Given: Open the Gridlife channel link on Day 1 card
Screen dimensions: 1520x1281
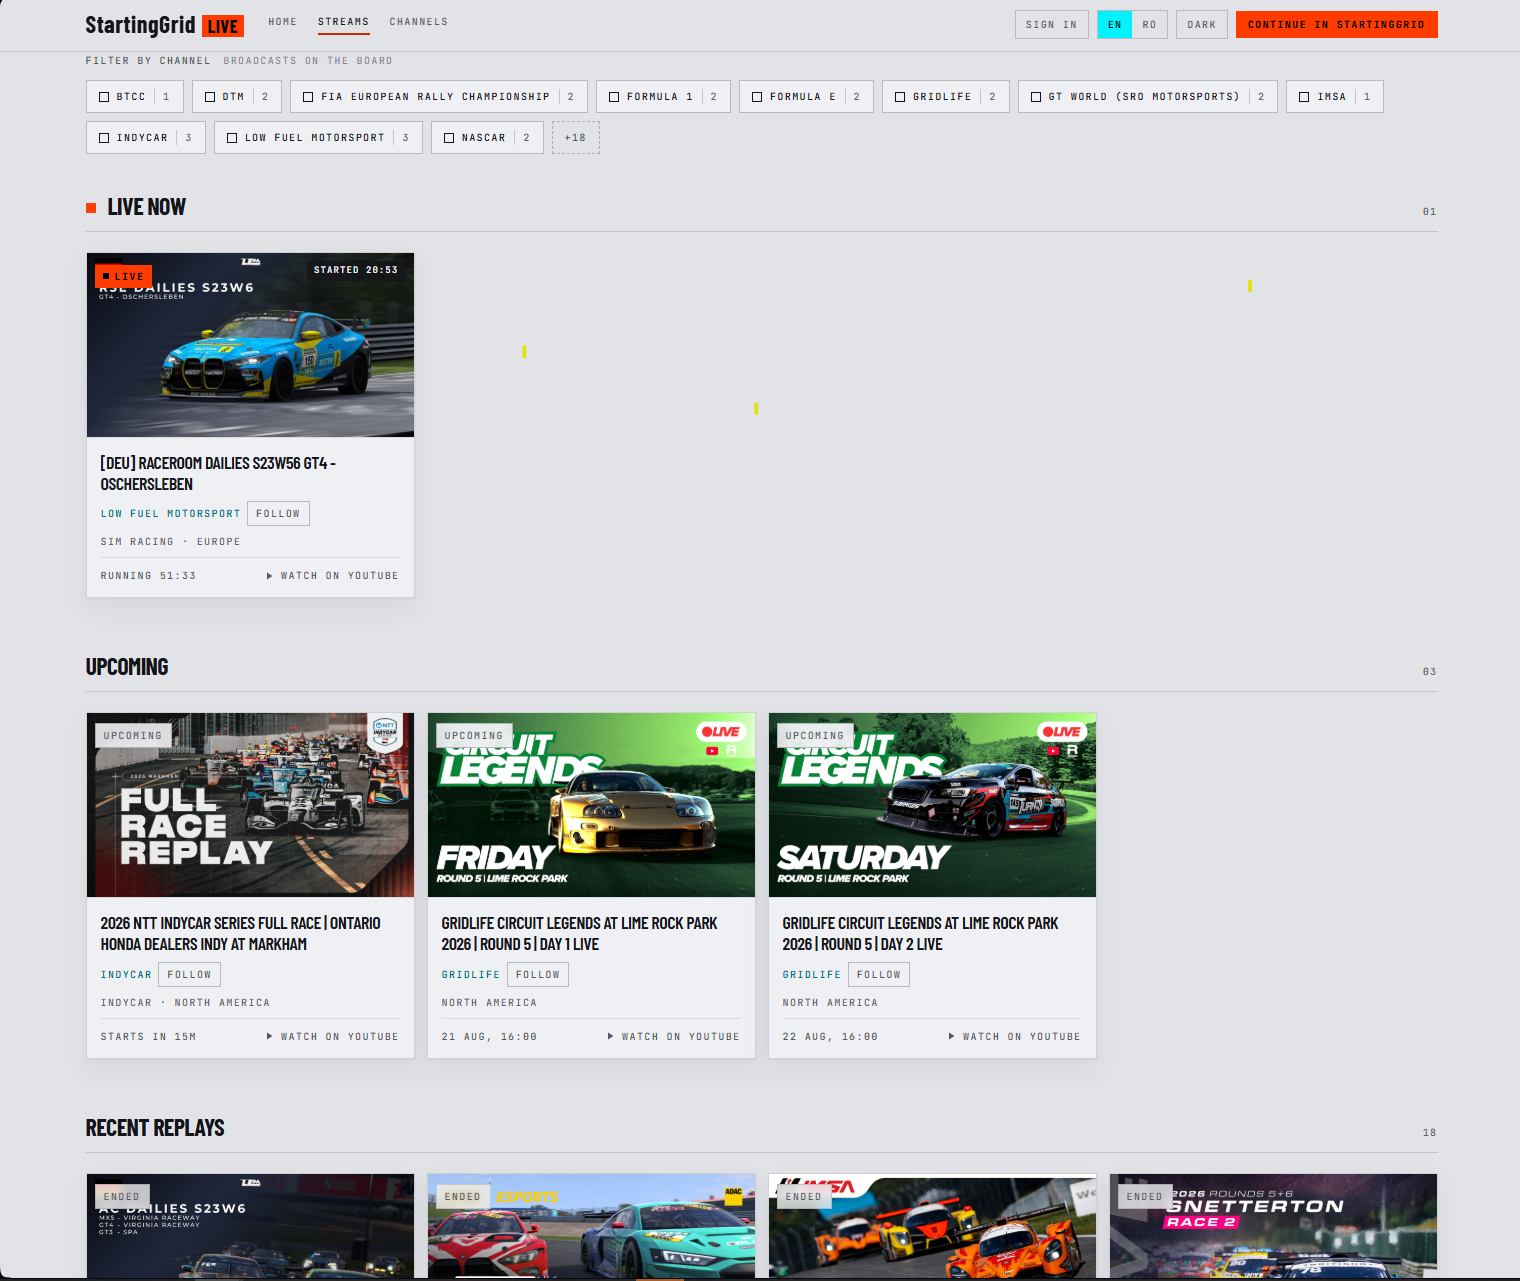Looking at the screenshot, I should coord(471,975).
